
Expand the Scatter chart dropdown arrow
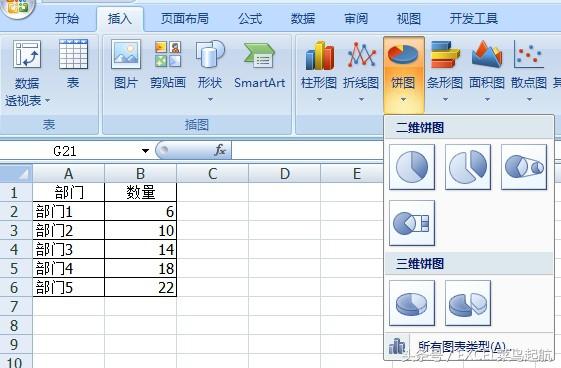point(529,99)
